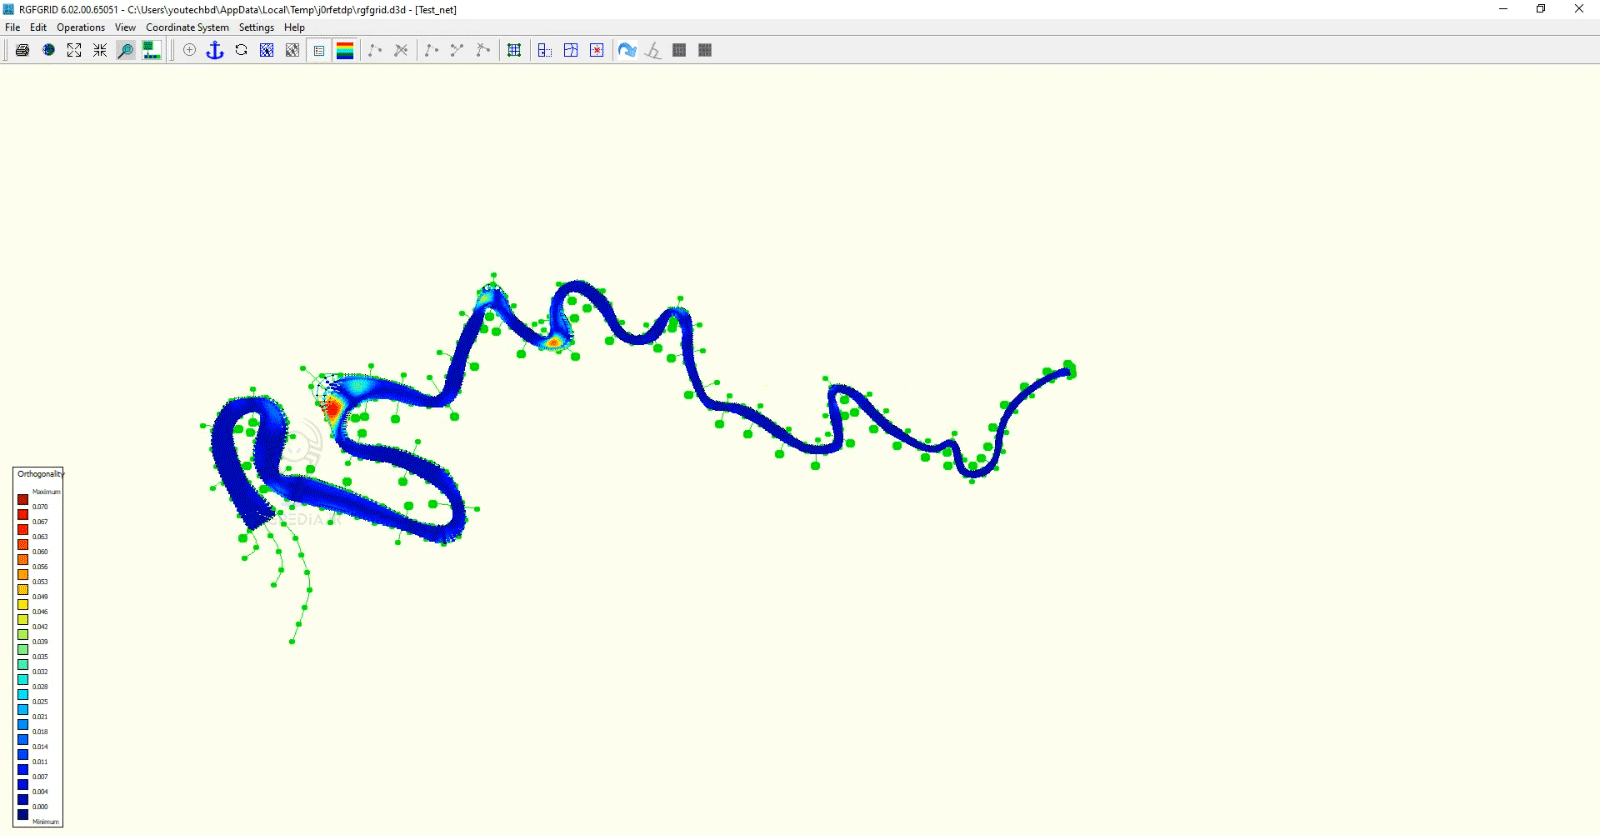Select the magnifying glass zoom tool
The image size is (1600, 836).
[125, 50]
